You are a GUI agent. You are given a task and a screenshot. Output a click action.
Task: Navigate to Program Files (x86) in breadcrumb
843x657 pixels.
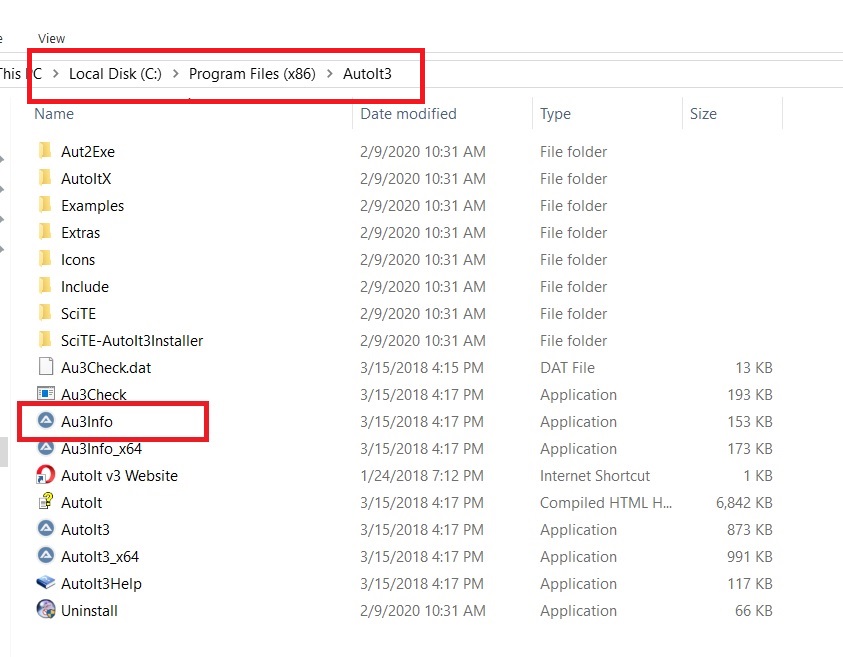(x=252, y=74)
